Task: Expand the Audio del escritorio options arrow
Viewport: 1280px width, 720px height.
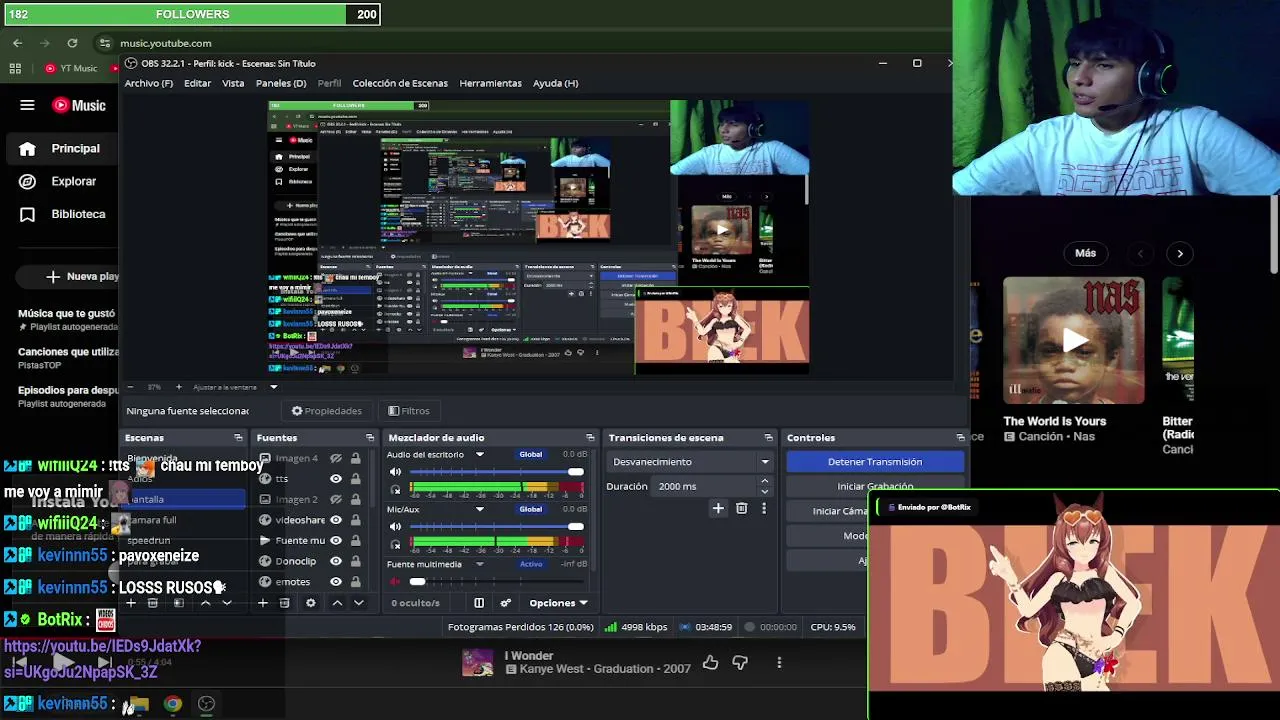Action: [x=479, y=455]
